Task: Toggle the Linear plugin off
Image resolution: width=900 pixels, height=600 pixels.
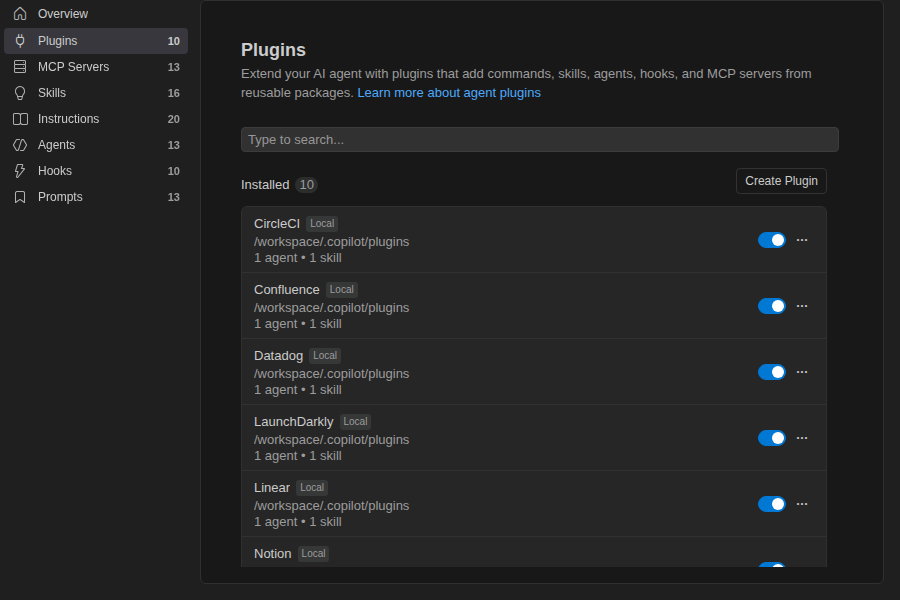Action: tap(771, 504)
